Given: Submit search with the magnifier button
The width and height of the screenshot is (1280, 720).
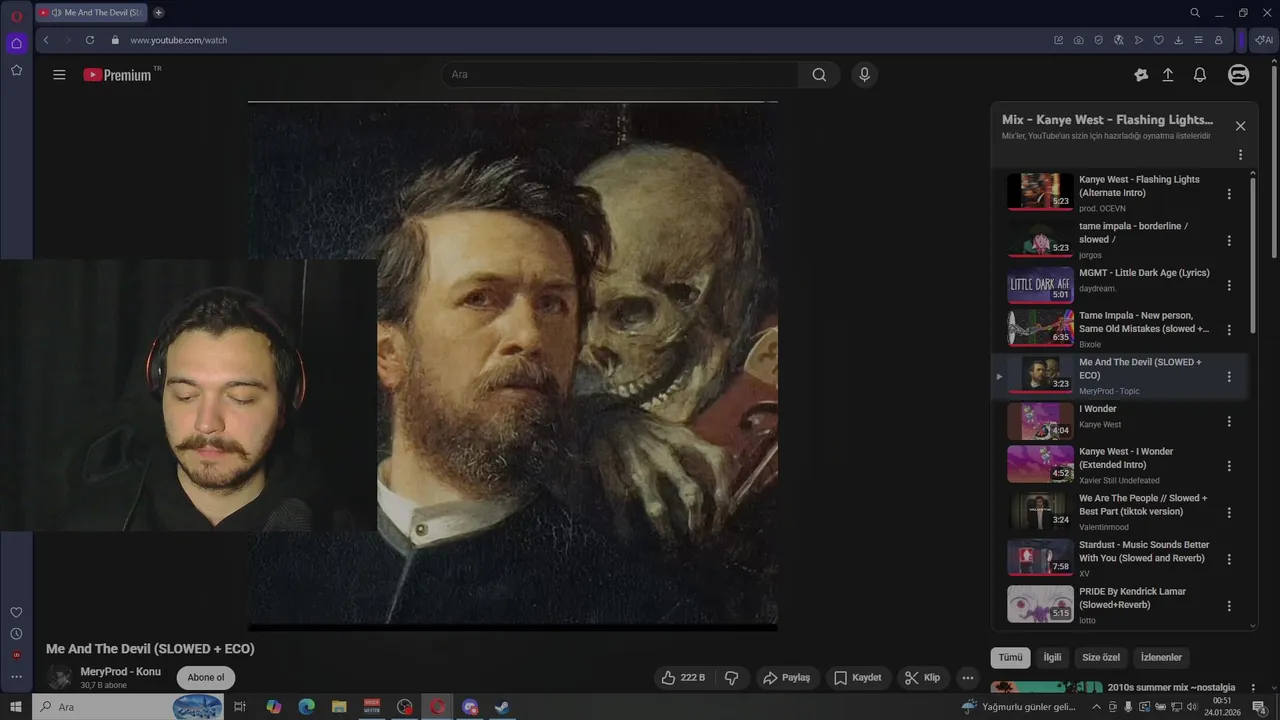Looking at the screenshot, I should point(819,75).
